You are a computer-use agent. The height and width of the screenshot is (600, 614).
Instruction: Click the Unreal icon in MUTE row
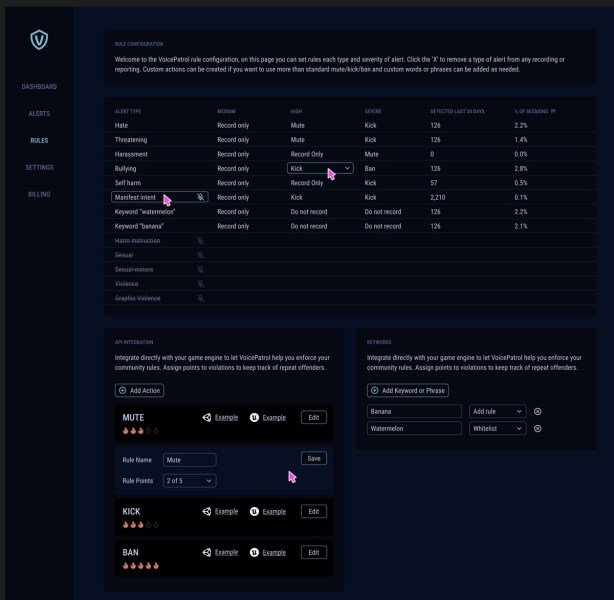[x=255, y=417]
